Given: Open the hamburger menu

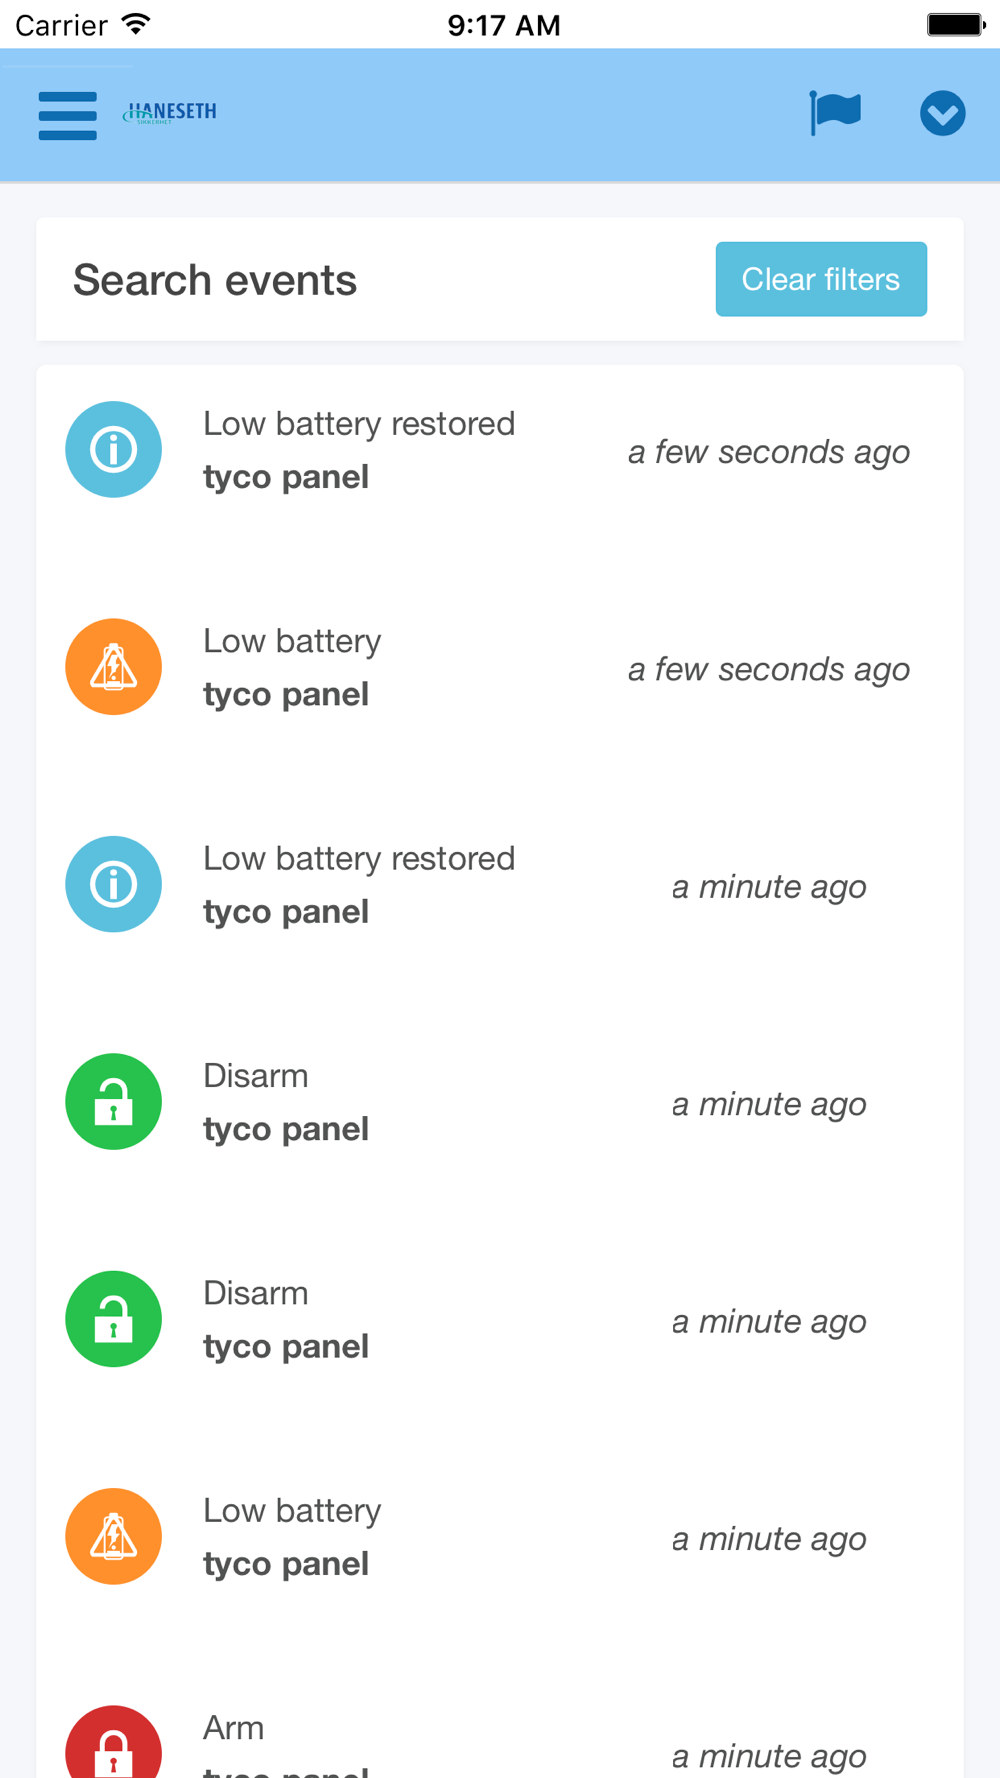Looking at the screenshot, I should tap(67, 115).
